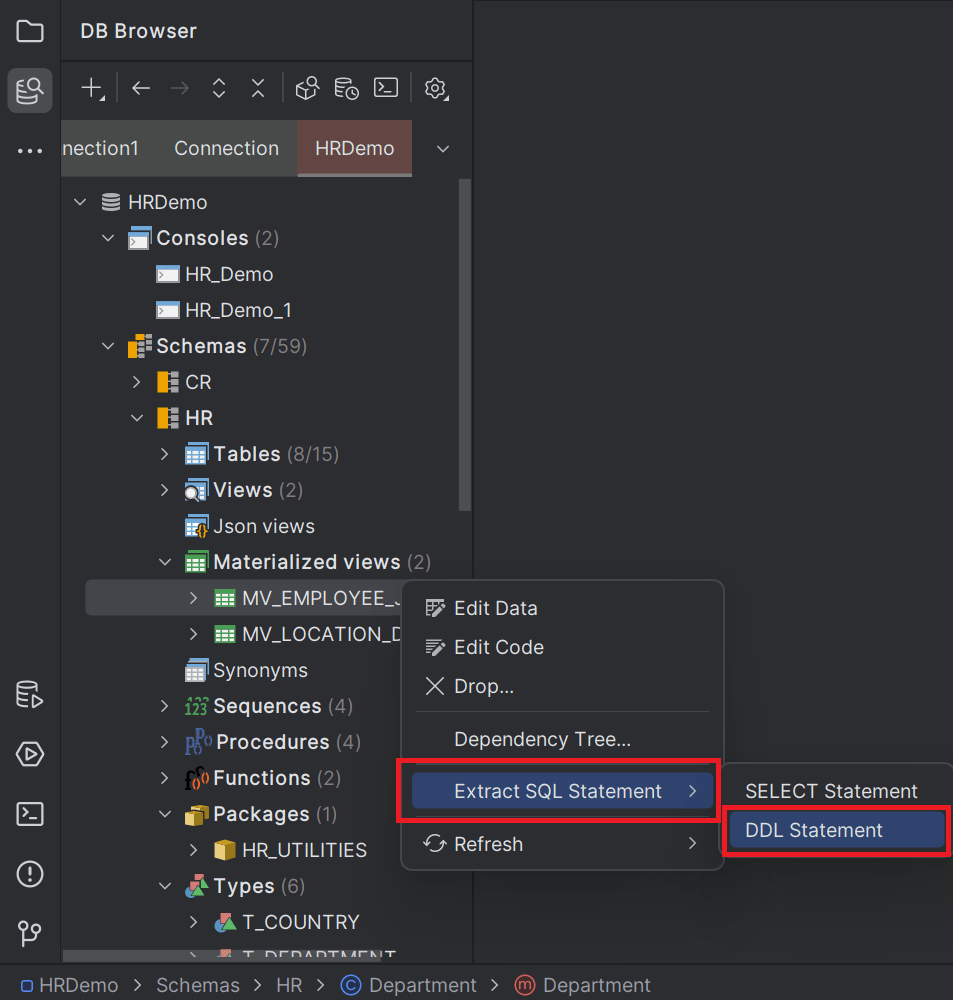Expand all tree nodes via toolbar icon
The image size is (953, 1000).
[218, 88]
